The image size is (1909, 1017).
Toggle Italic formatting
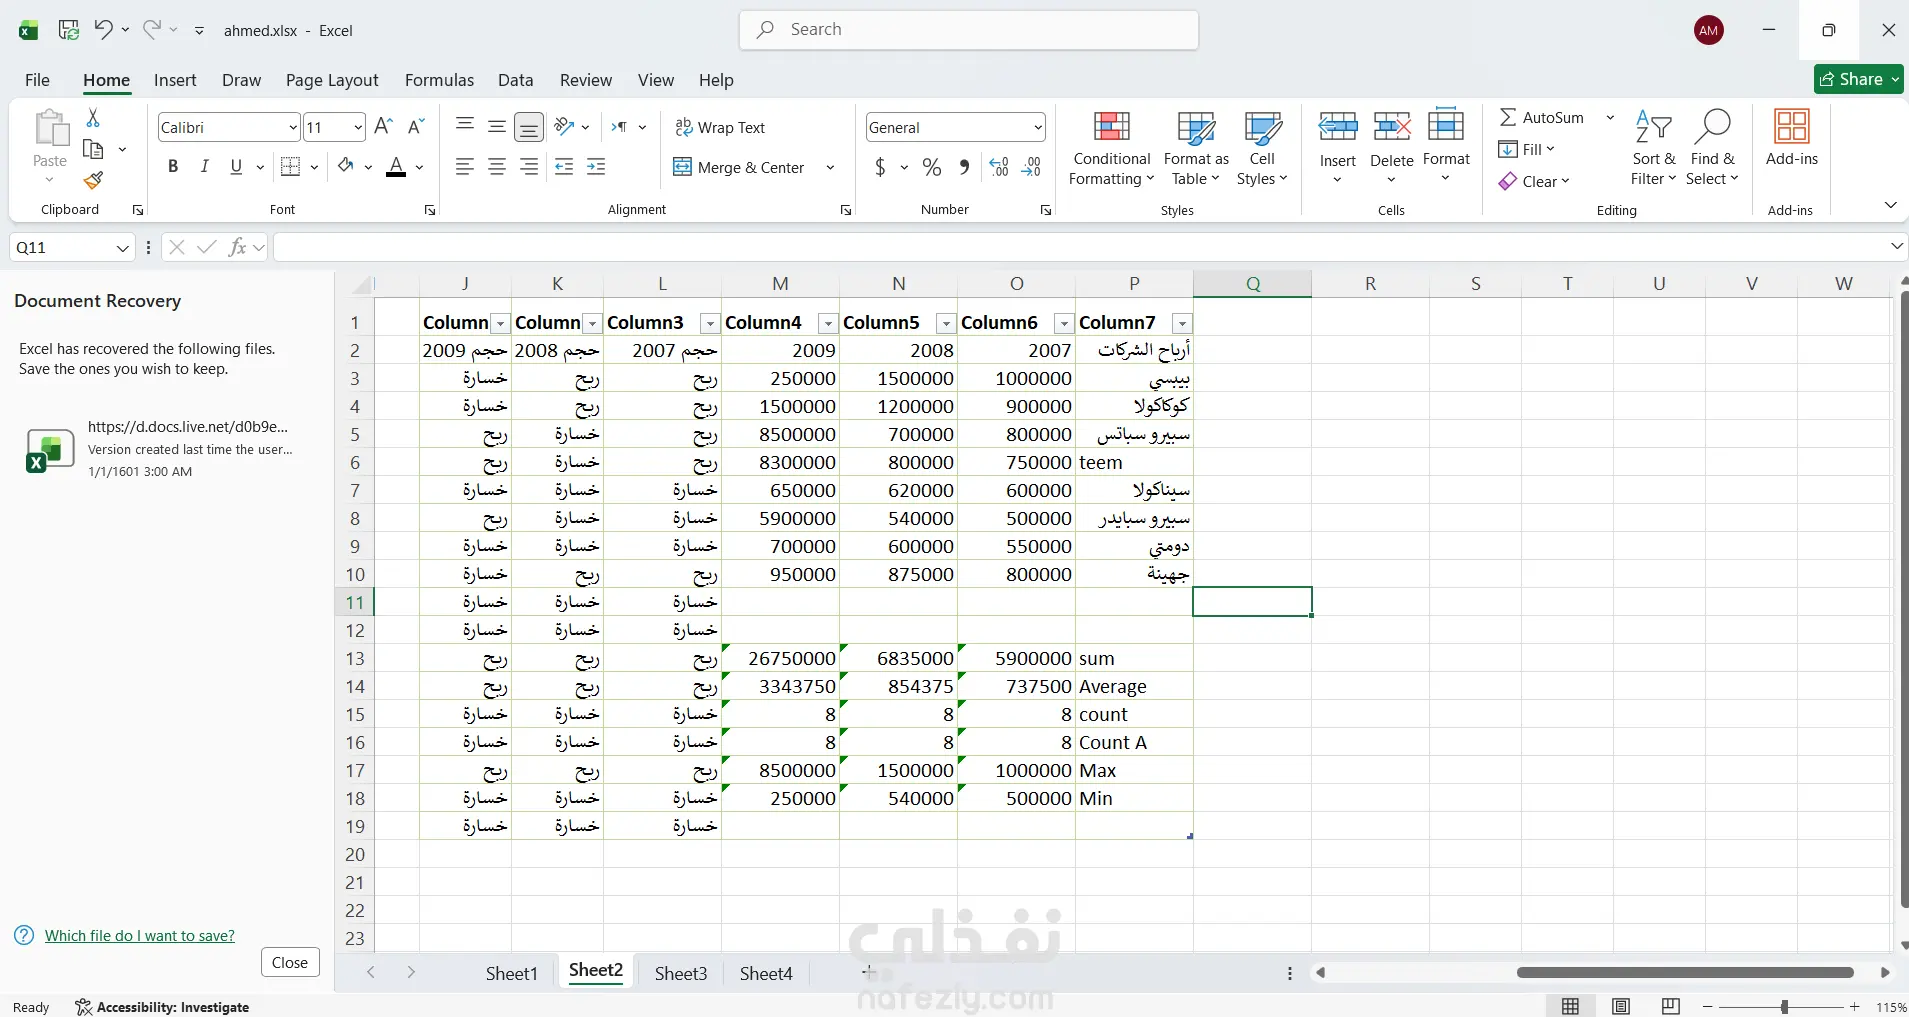click(204, 167)
